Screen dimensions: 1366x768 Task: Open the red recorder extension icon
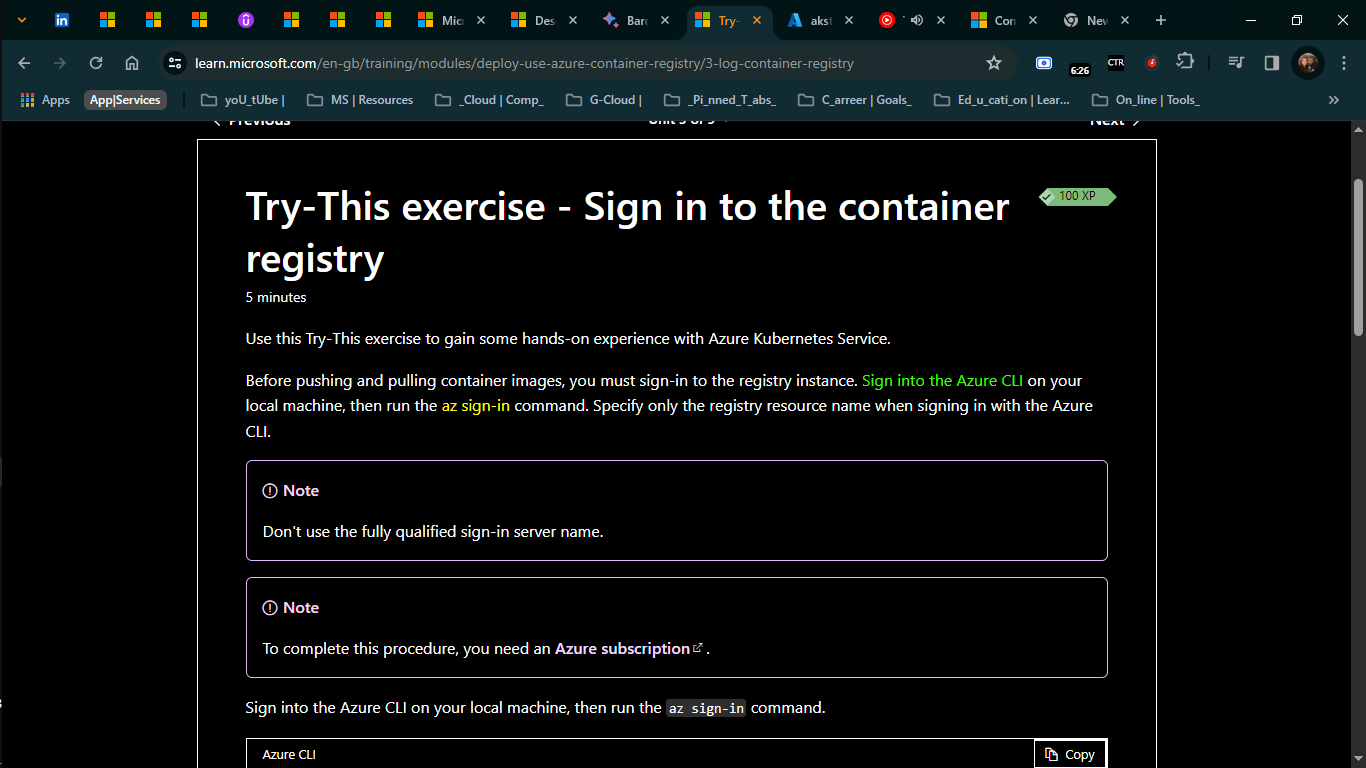coord(1151,62)
